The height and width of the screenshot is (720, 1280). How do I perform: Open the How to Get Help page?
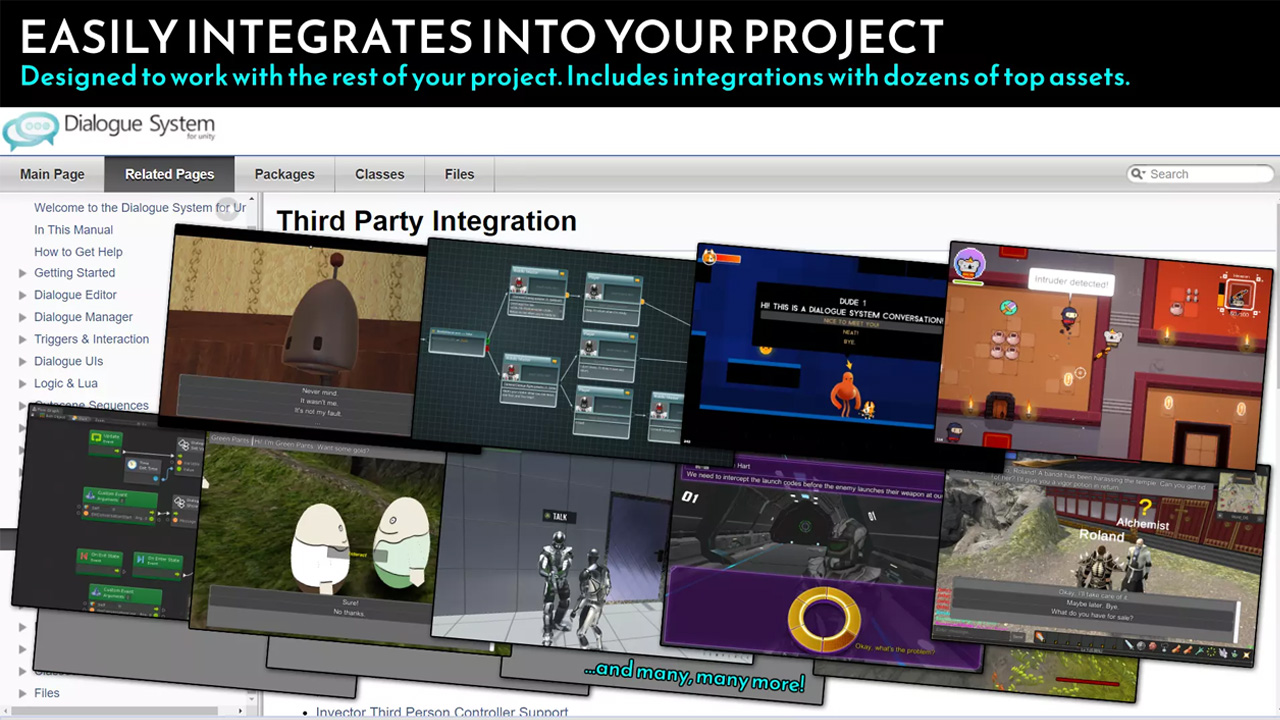(x=78, y=252)
